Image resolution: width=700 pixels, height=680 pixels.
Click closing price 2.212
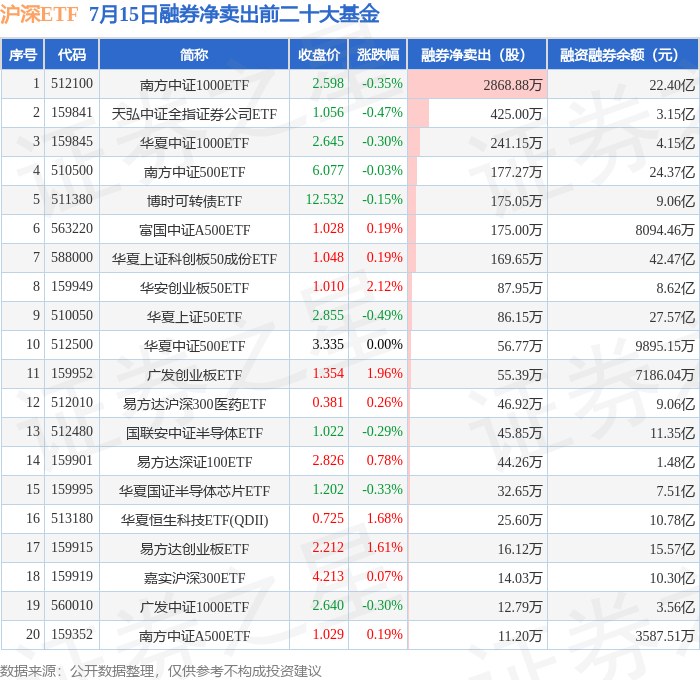pos(328,548)
